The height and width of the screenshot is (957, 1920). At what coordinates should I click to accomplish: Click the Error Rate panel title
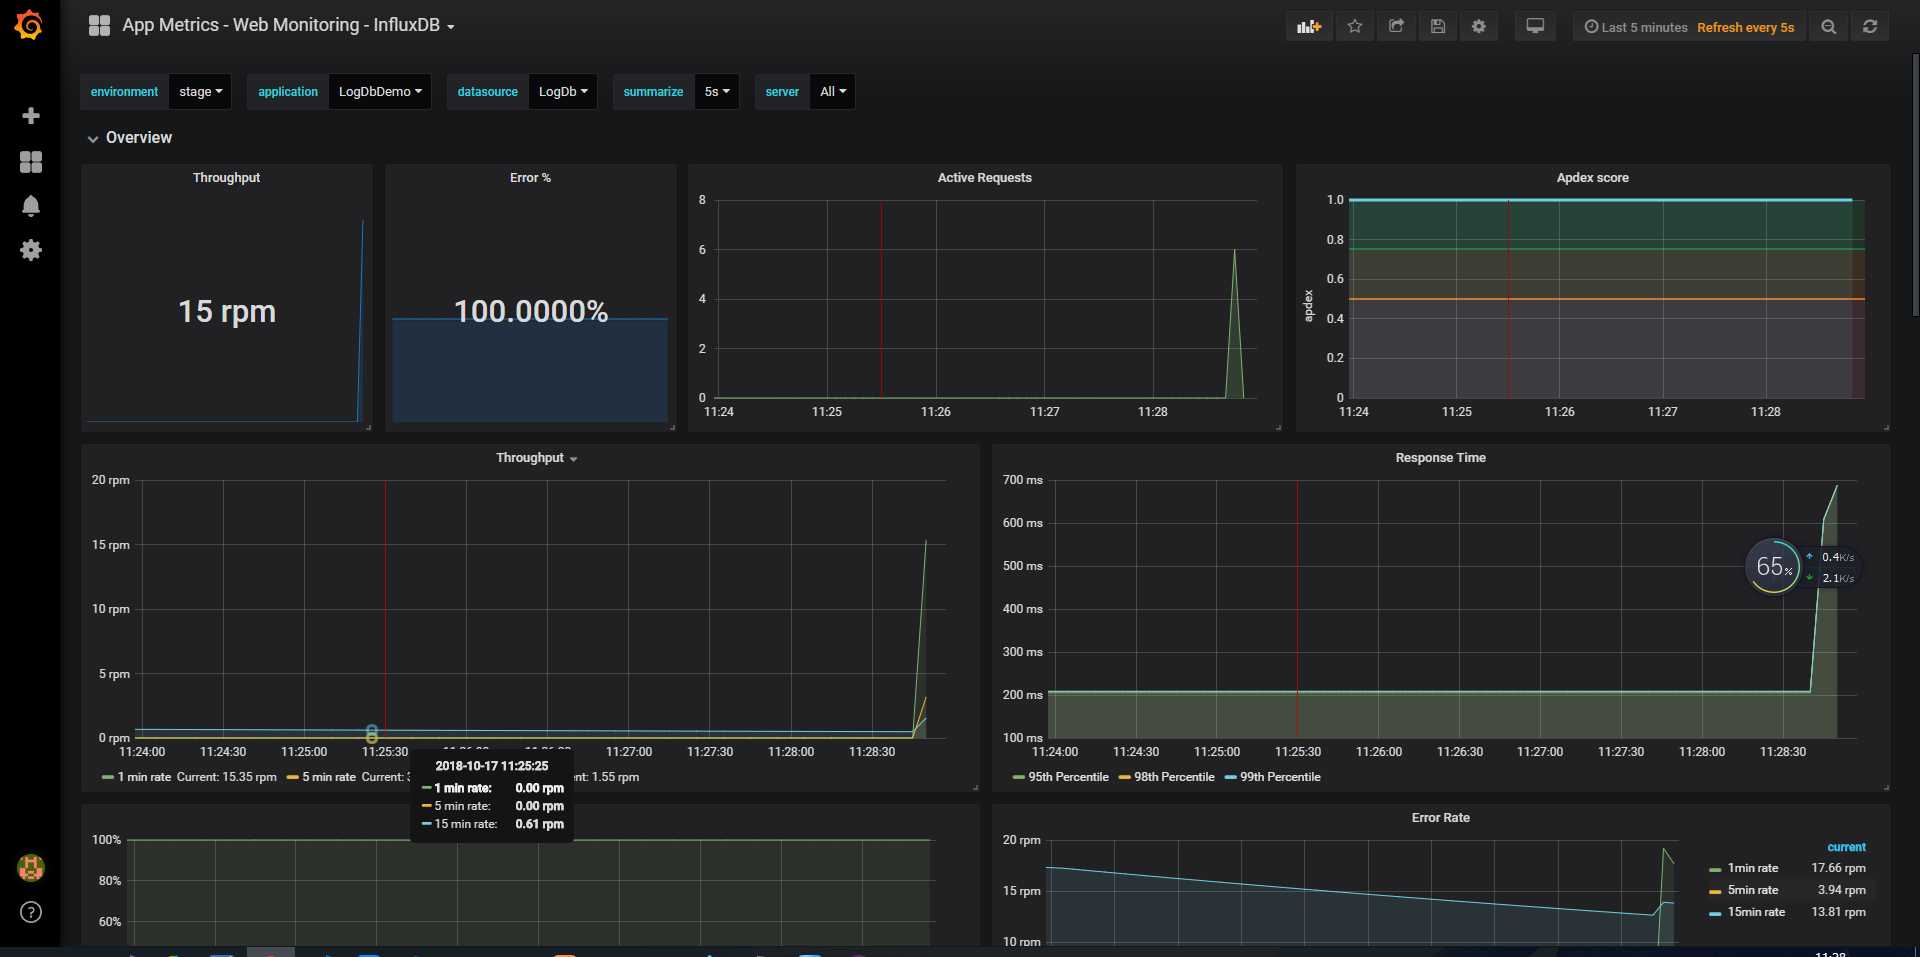(x=1440, y=818)
